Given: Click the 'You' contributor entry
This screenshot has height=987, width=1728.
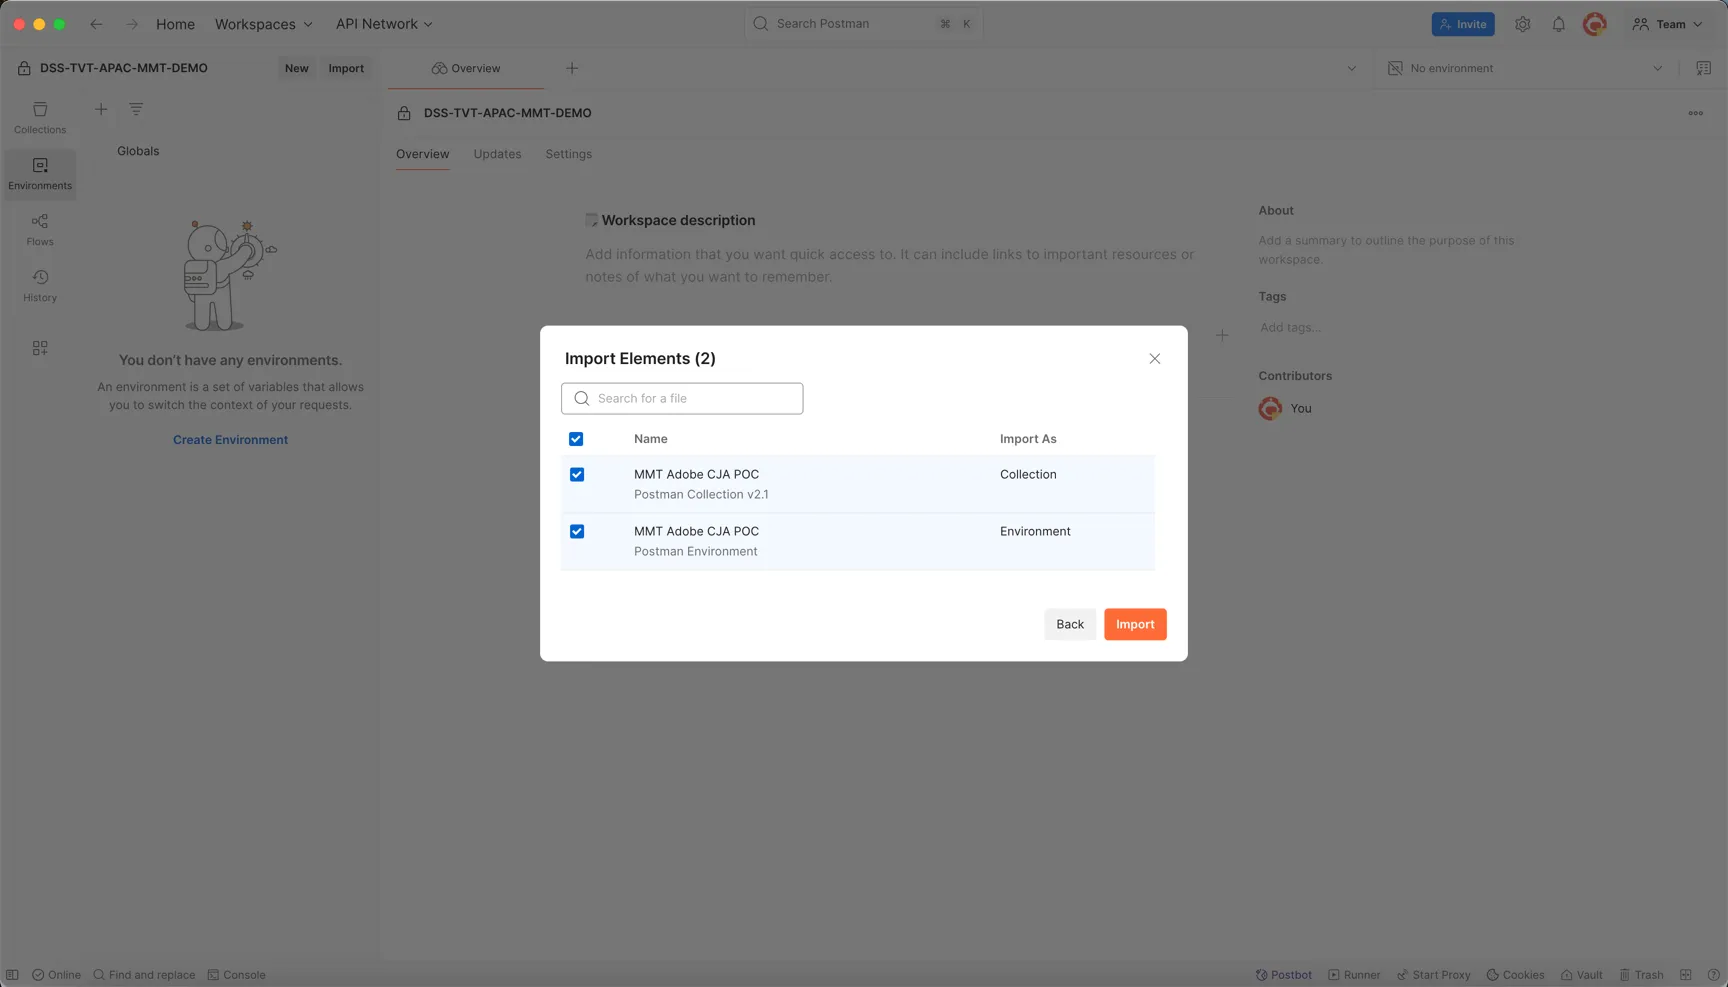Looking at the screenshot, I should (1286, 408).
